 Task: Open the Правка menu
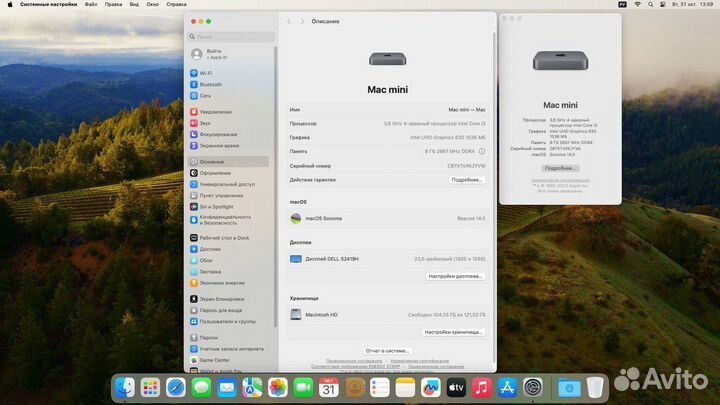pos(113,4)
